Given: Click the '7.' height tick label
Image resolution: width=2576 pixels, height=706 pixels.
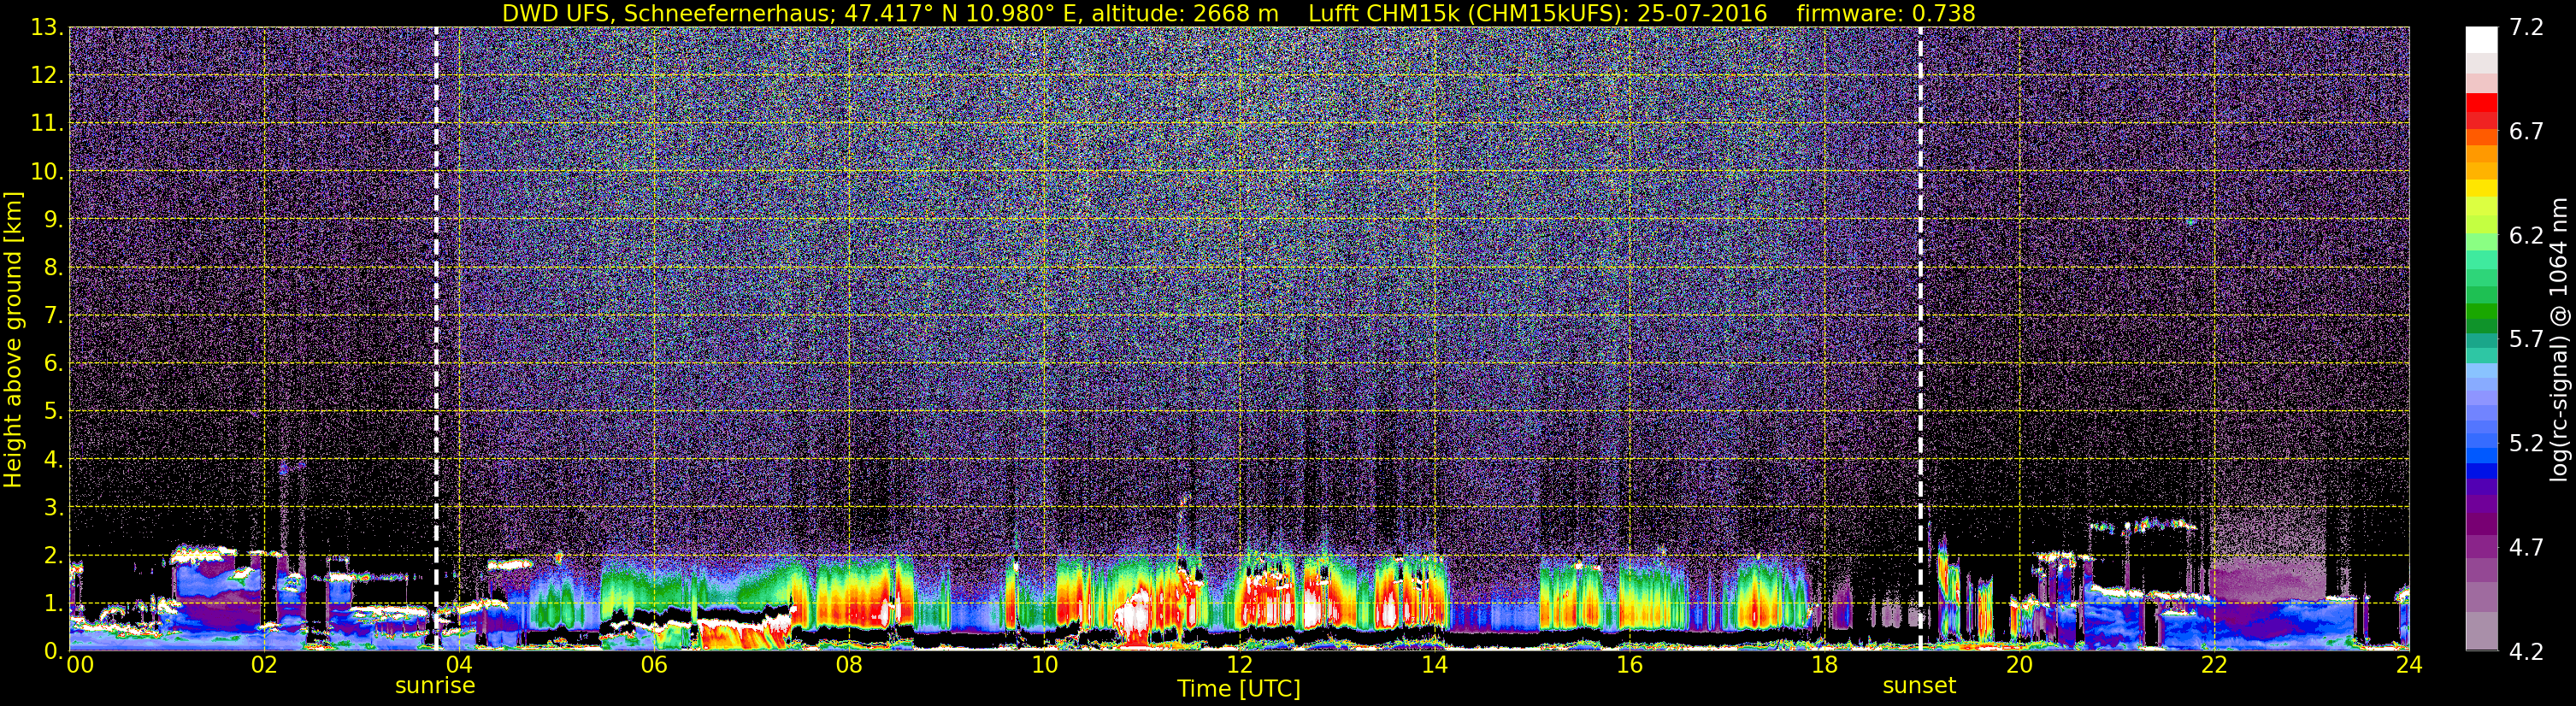Looking at the screenshot, I should click(x=54, y=316).
